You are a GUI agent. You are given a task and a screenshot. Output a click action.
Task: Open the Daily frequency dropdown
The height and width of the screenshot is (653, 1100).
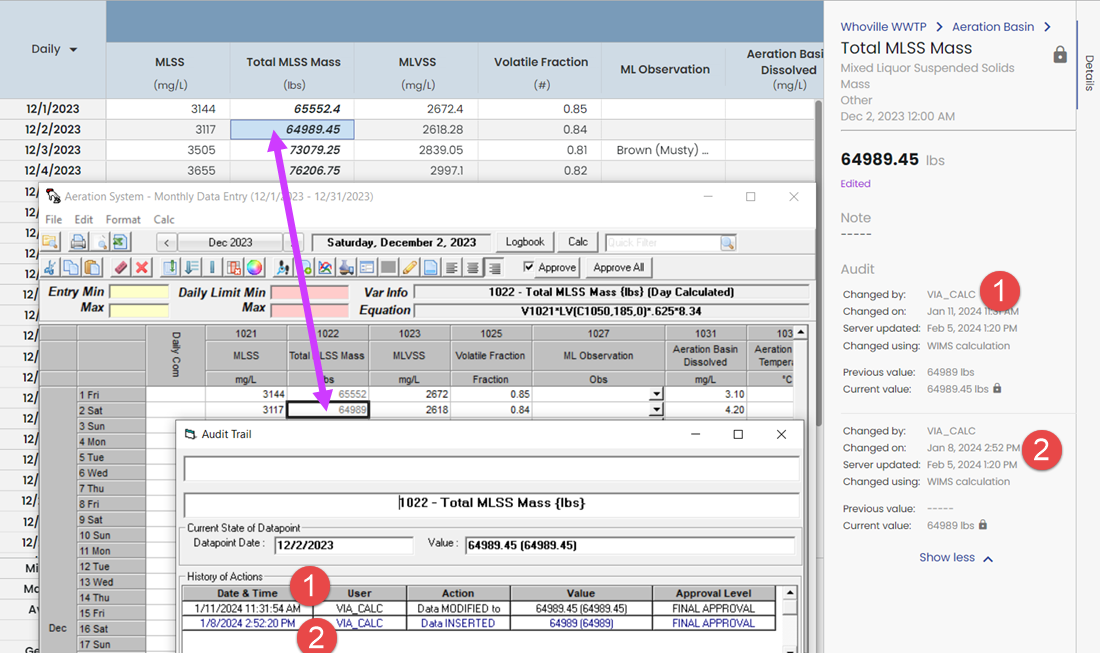pos(73,50)
